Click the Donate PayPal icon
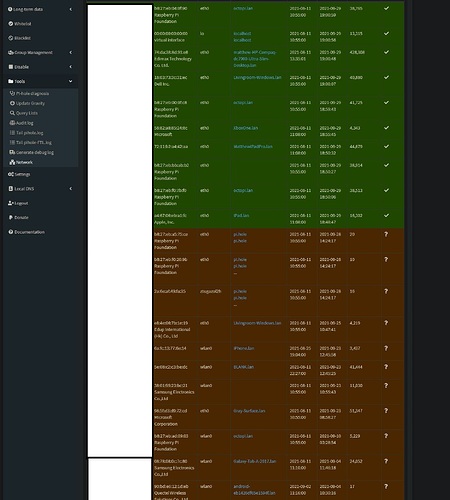The image size is (450, 500). (11, 217)
